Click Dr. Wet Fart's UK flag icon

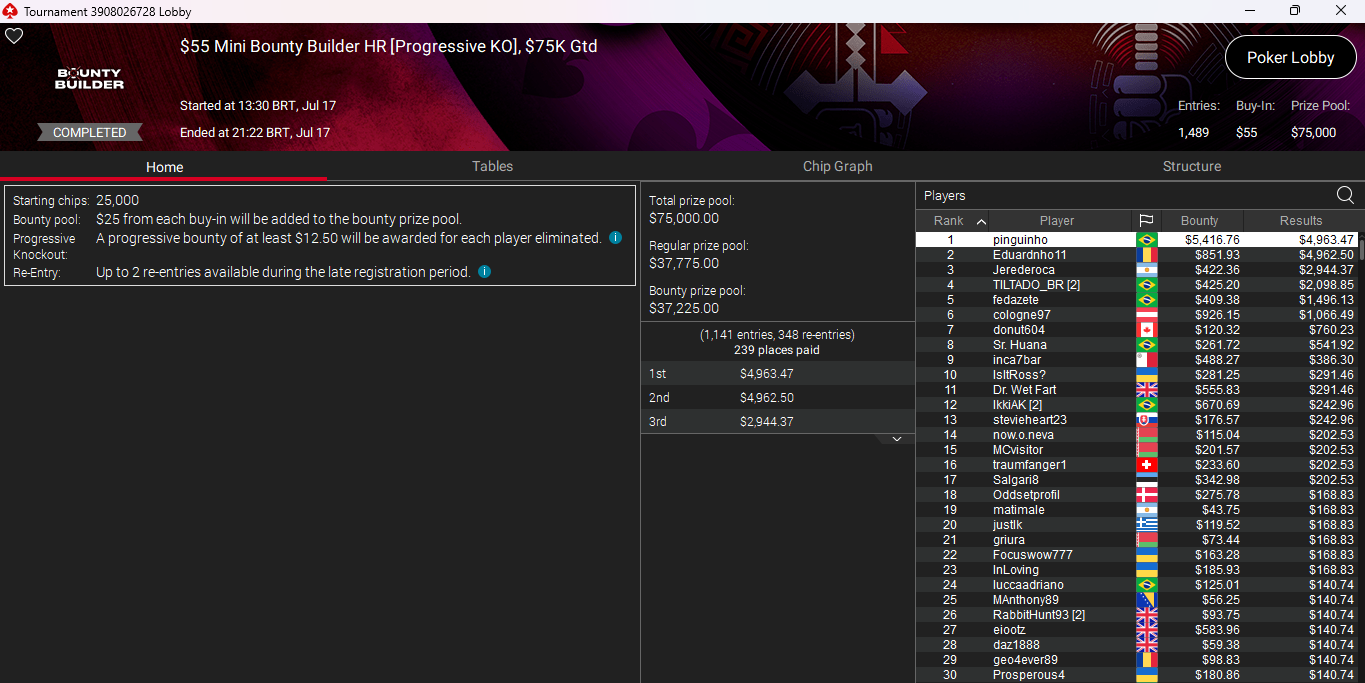1146,390
